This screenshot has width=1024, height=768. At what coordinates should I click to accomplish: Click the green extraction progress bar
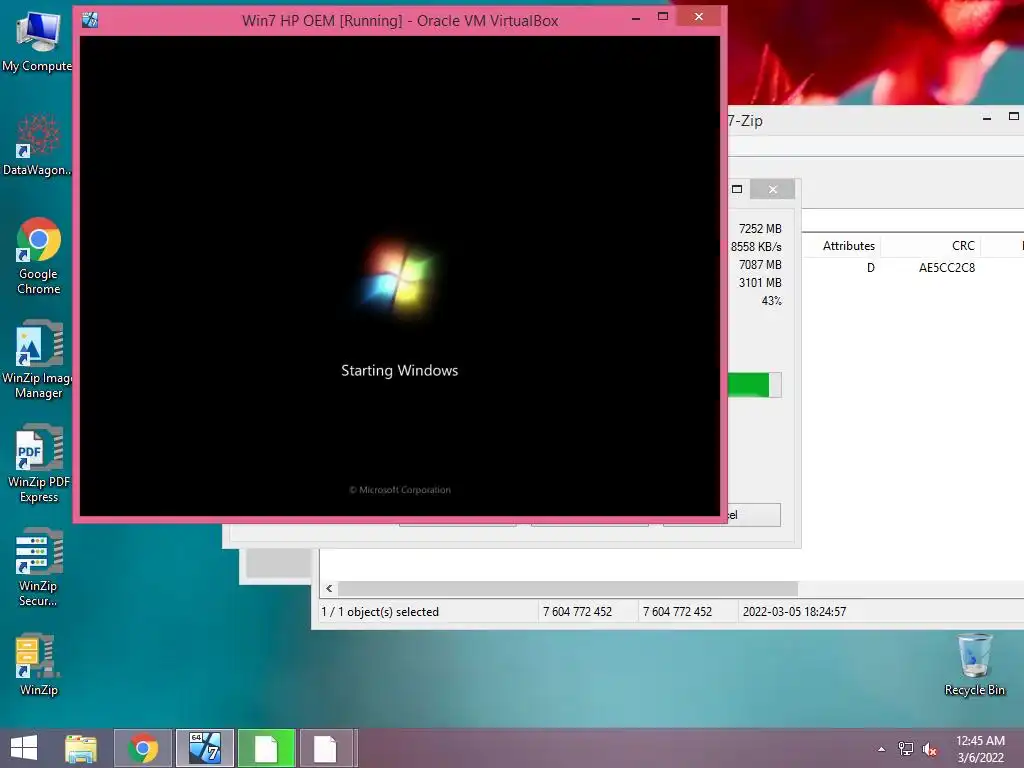tap(754, 385)
